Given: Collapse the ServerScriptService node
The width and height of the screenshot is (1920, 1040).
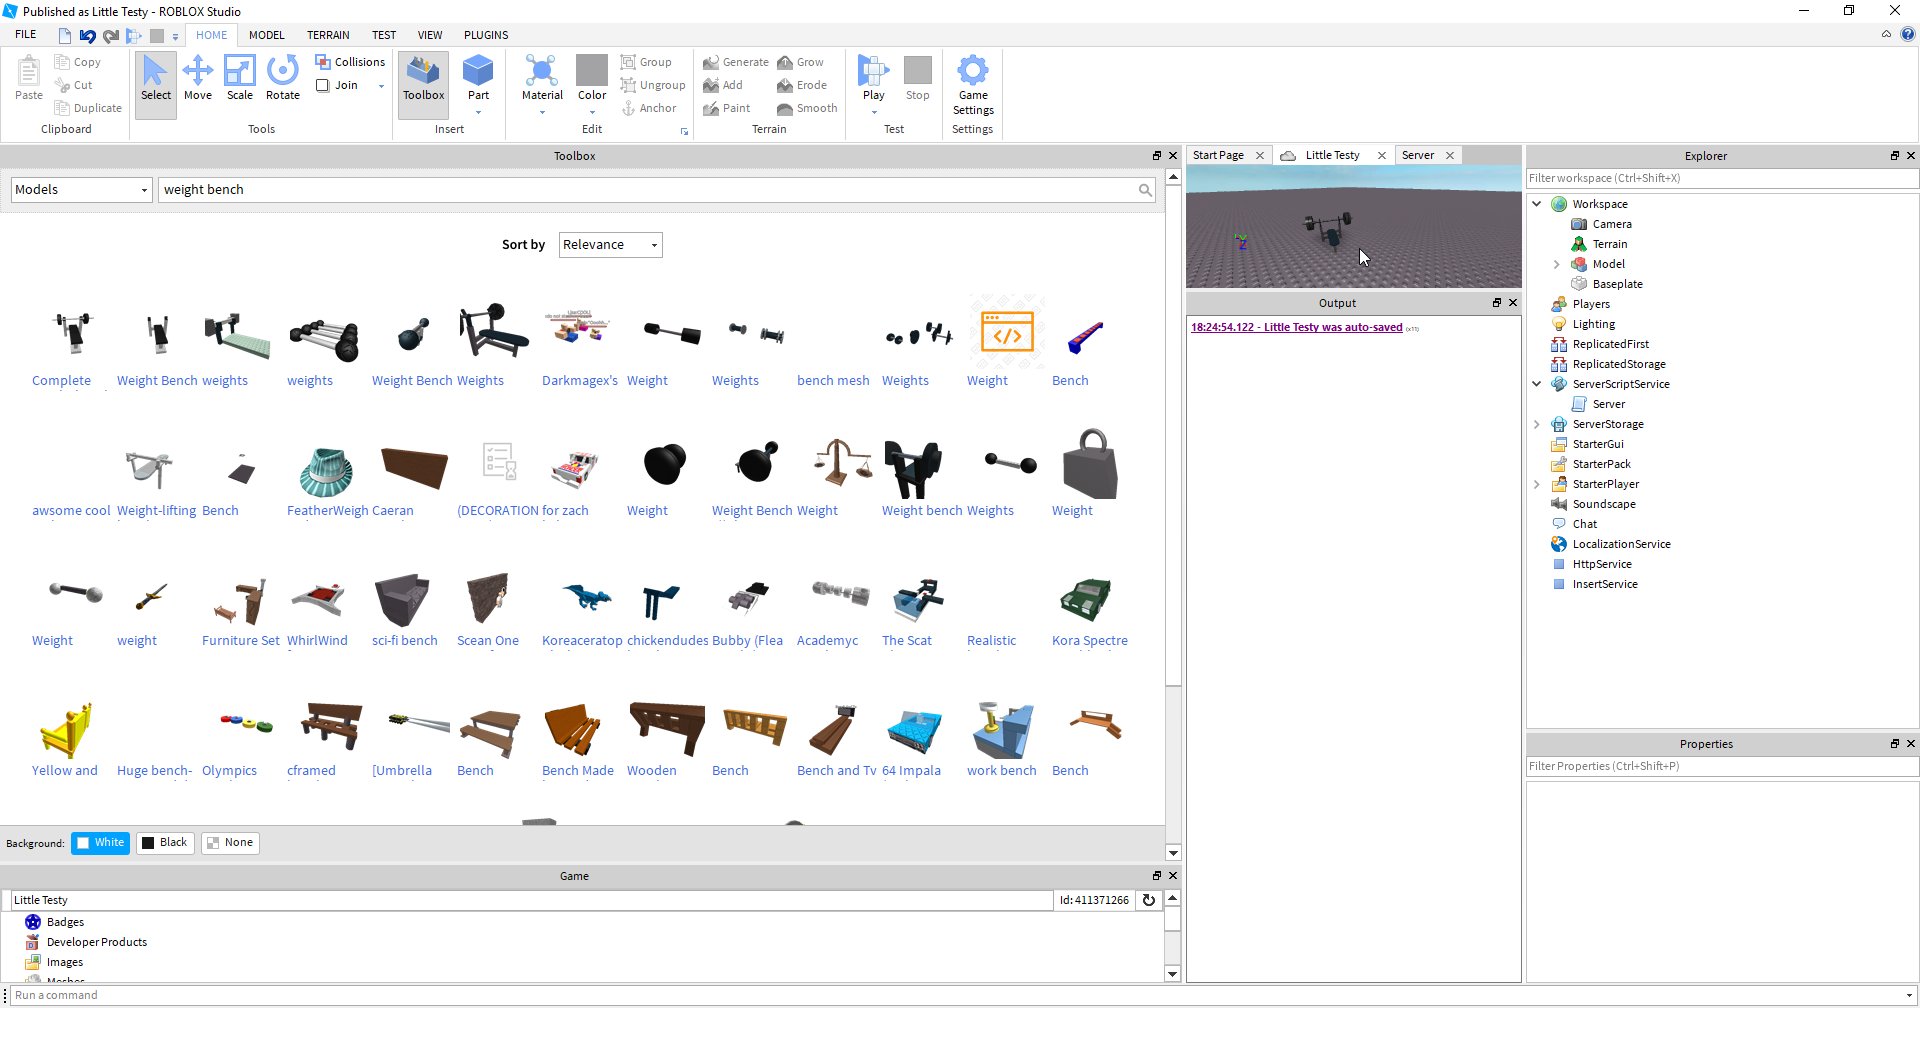Looking at the screenshot, I should click(1537, 384).
